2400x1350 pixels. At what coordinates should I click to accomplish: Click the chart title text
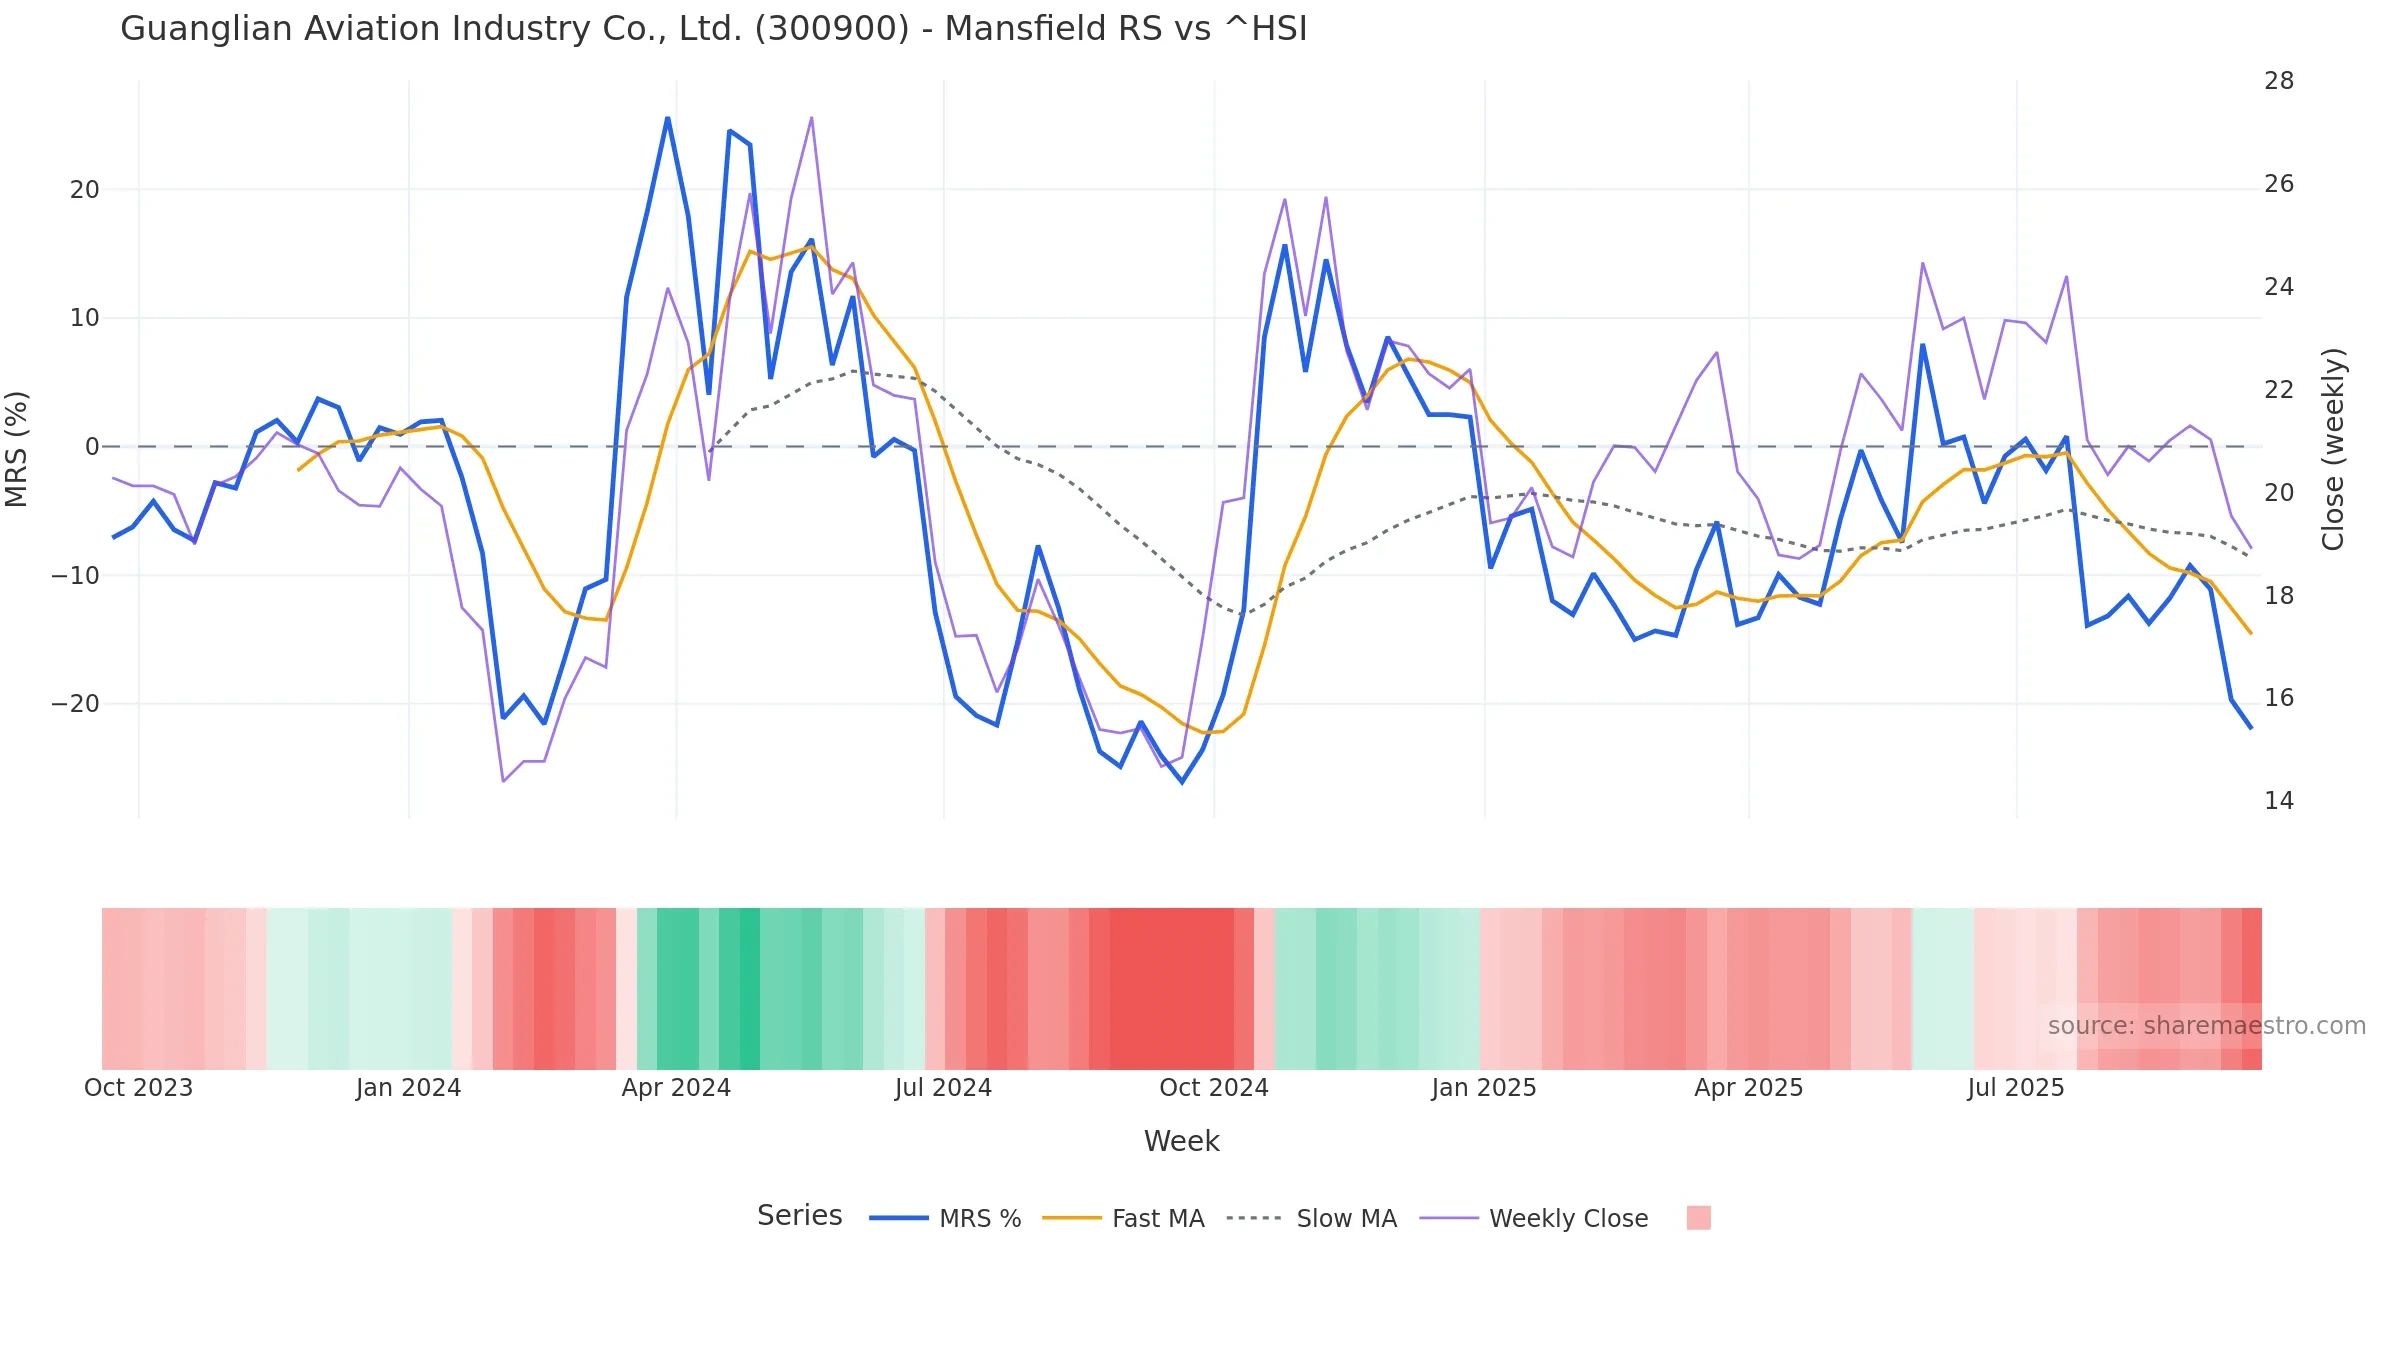click(714, 29)
